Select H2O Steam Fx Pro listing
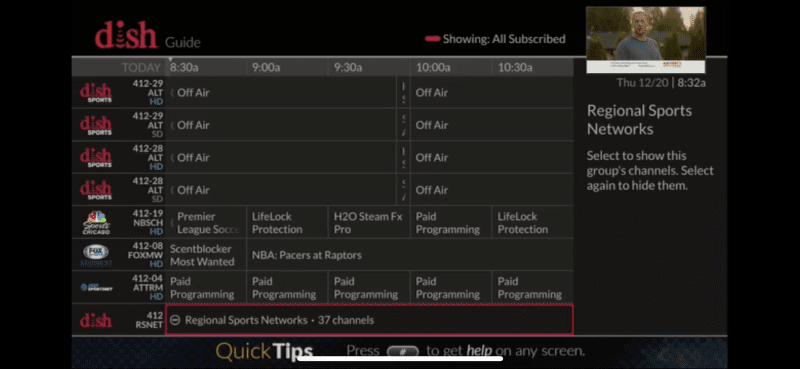Screen dimensions: 800x369 coord(369,223)
